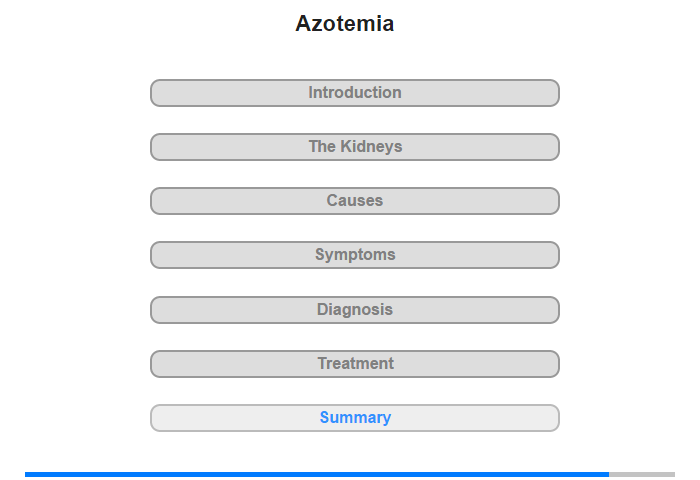This screenshot has width=700, height=480.
Task: Pick the Causes menu entry
Action: click(355, 201)
